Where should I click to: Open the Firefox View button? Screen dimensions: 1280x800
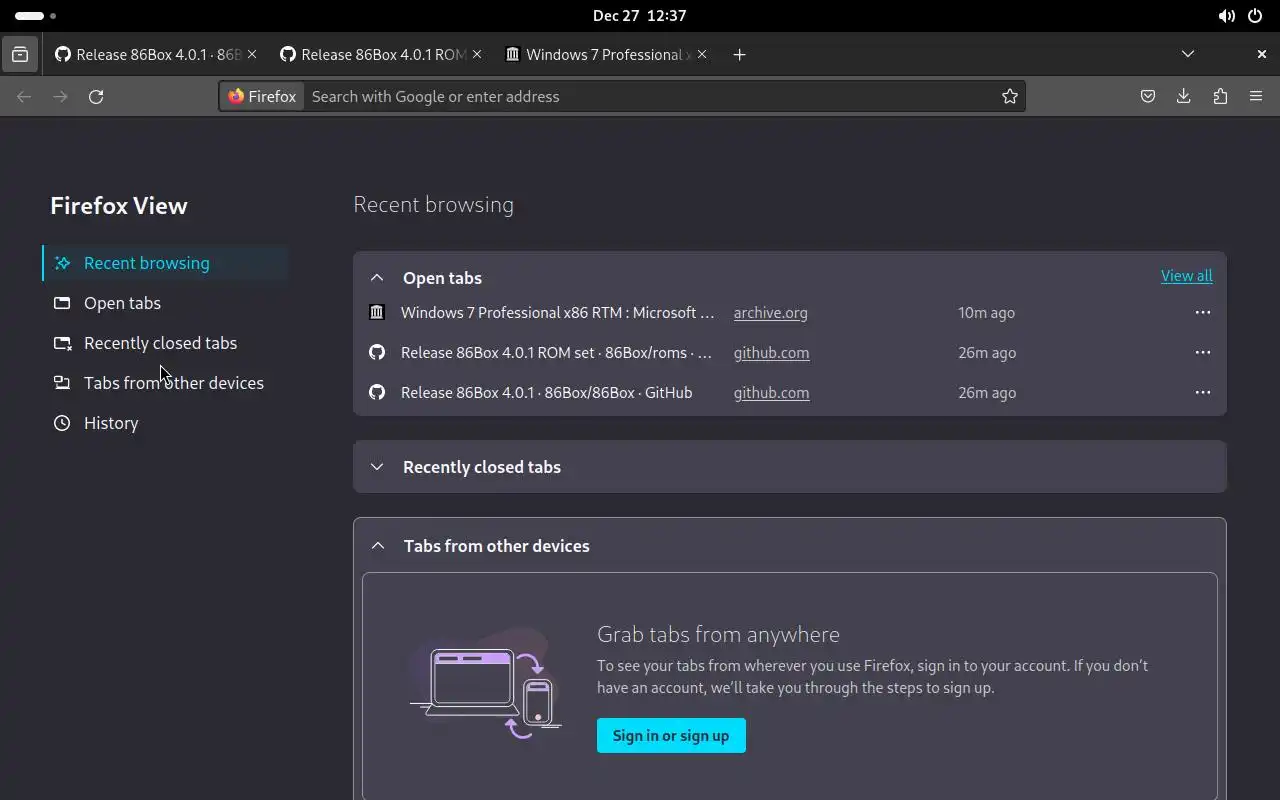(20, 55)
